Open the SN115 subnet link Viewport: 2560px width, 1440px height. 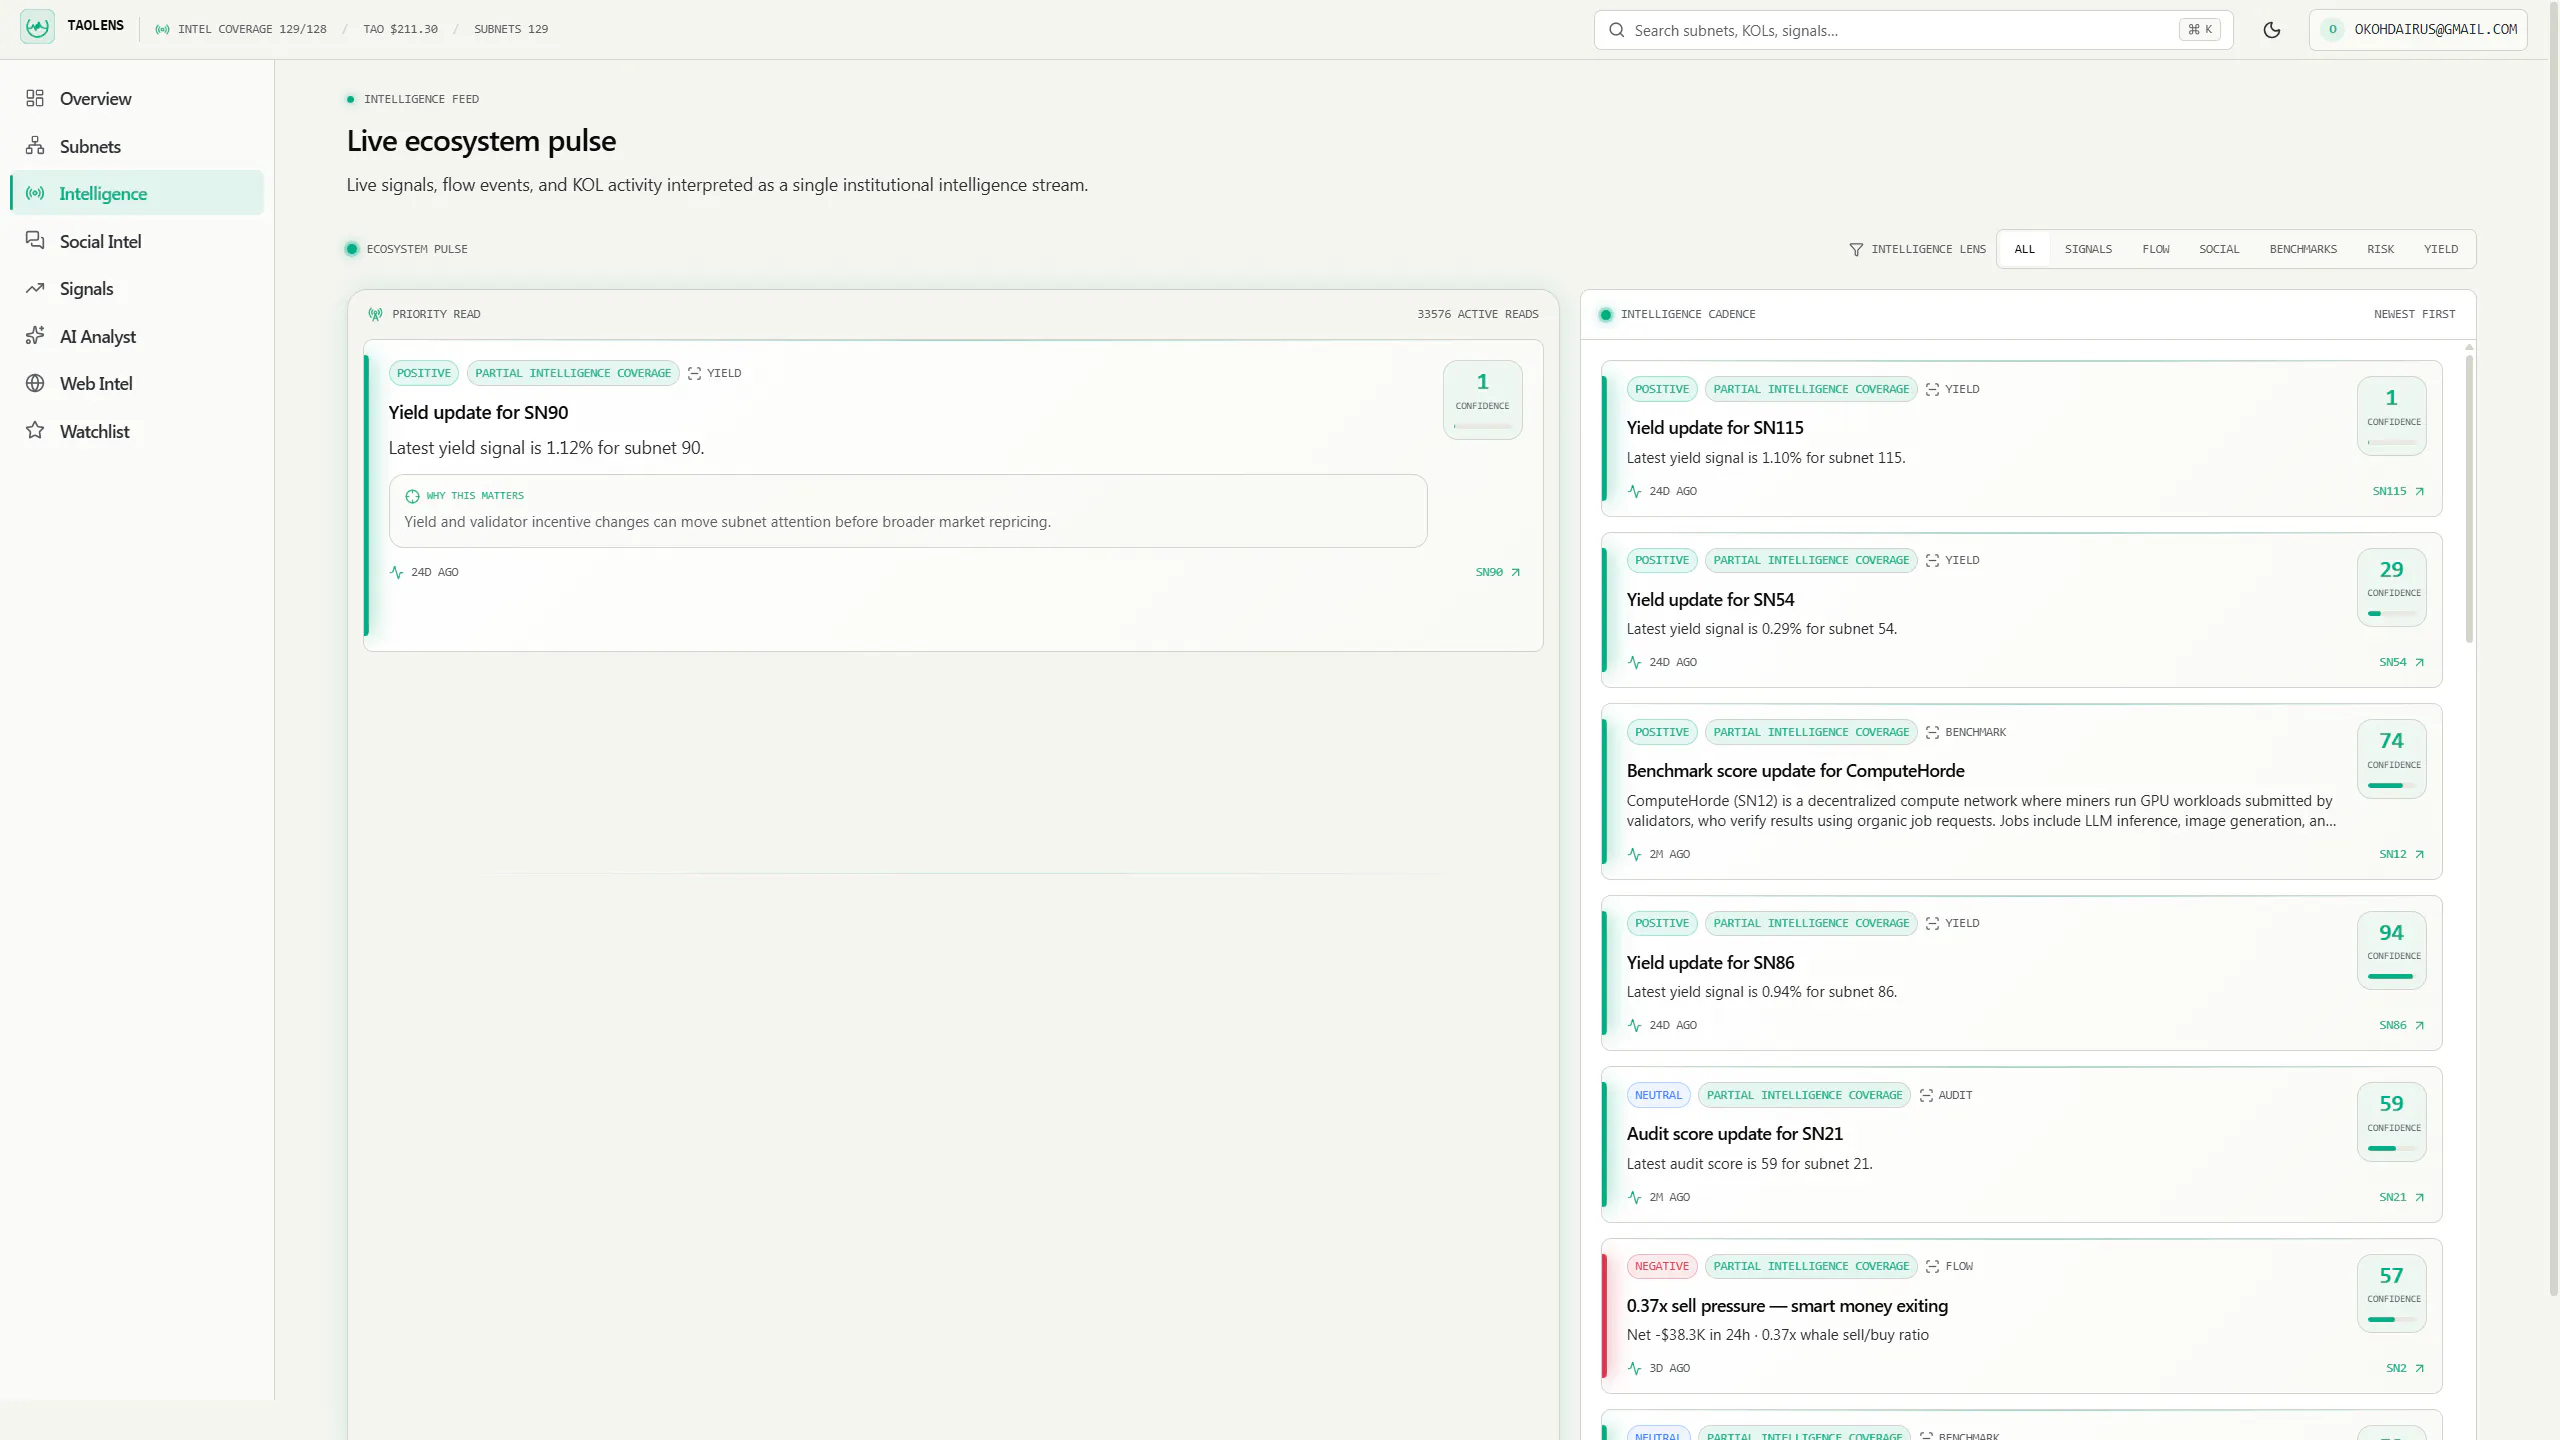pyautogui.click(x=2398, y=491)
